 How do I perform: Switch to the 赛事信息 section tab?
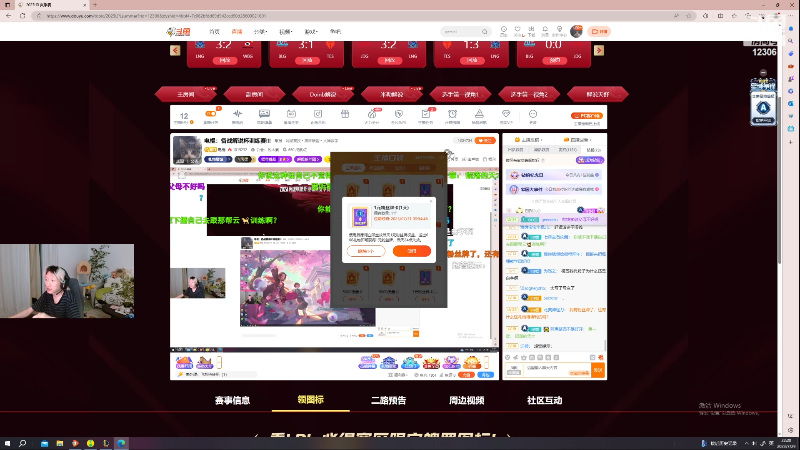click(233, 401)
